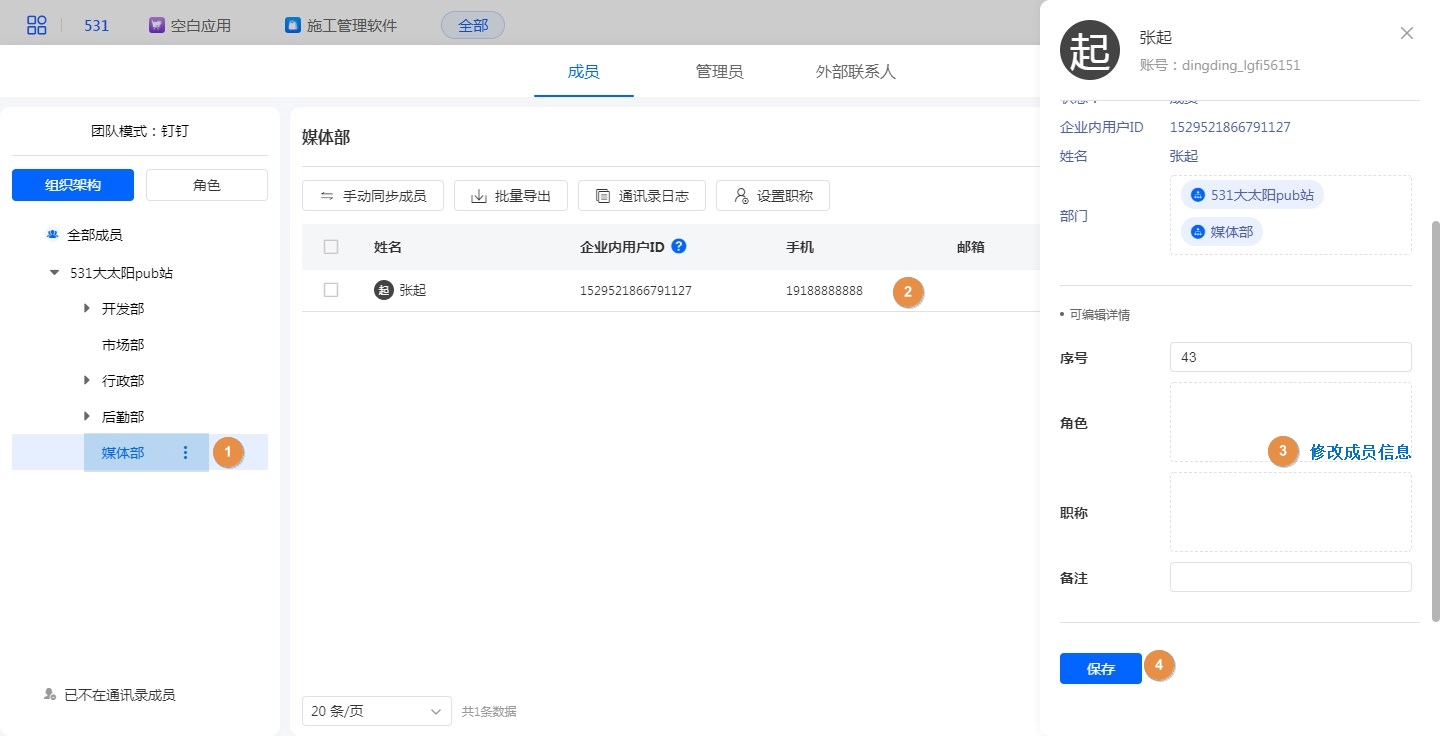Click the purple 空白应用 app icon
The width and height of the screenshot is (1440, 736).
156,25
